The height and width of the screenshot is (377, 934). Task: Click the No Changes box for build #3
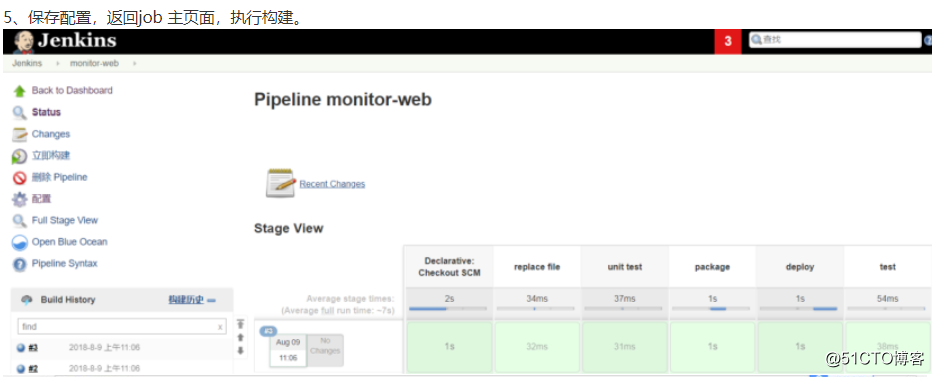coord(325,350)
